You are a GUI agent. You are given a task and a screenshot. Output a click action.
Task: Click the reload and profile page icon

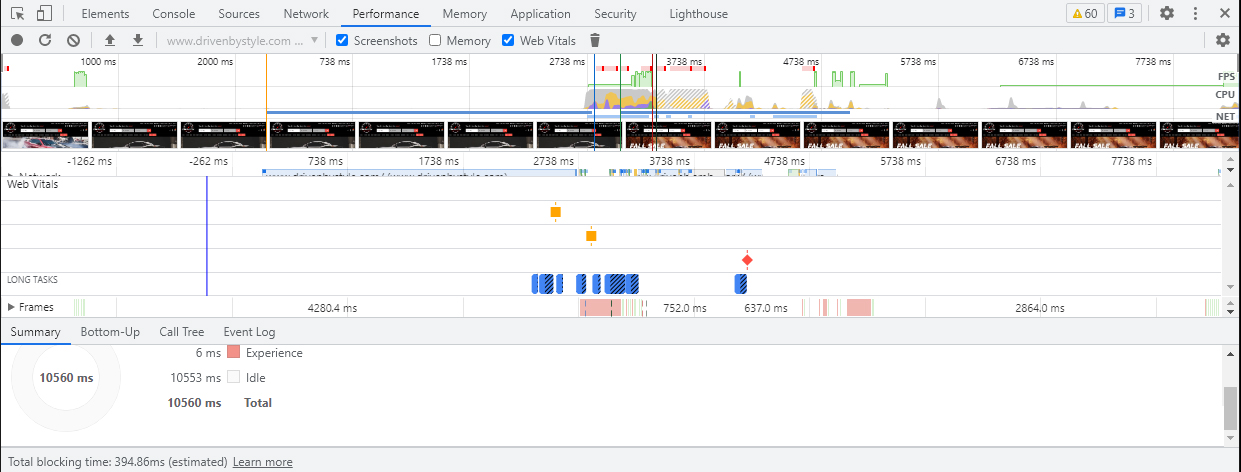[x=45, y=40]
